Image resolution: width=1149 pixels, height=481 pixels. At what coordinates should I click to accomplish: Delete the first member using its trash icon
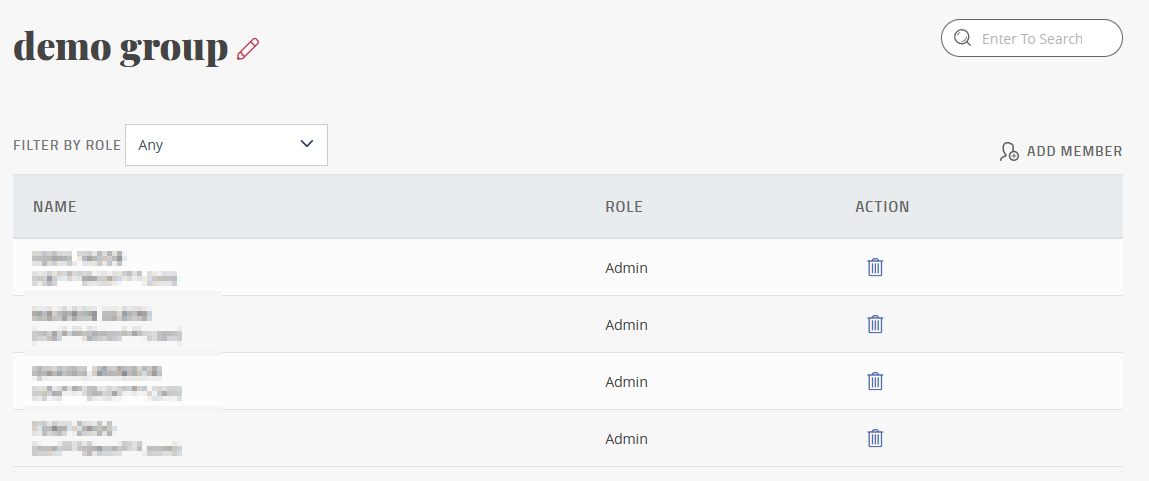tap(875, 267)
